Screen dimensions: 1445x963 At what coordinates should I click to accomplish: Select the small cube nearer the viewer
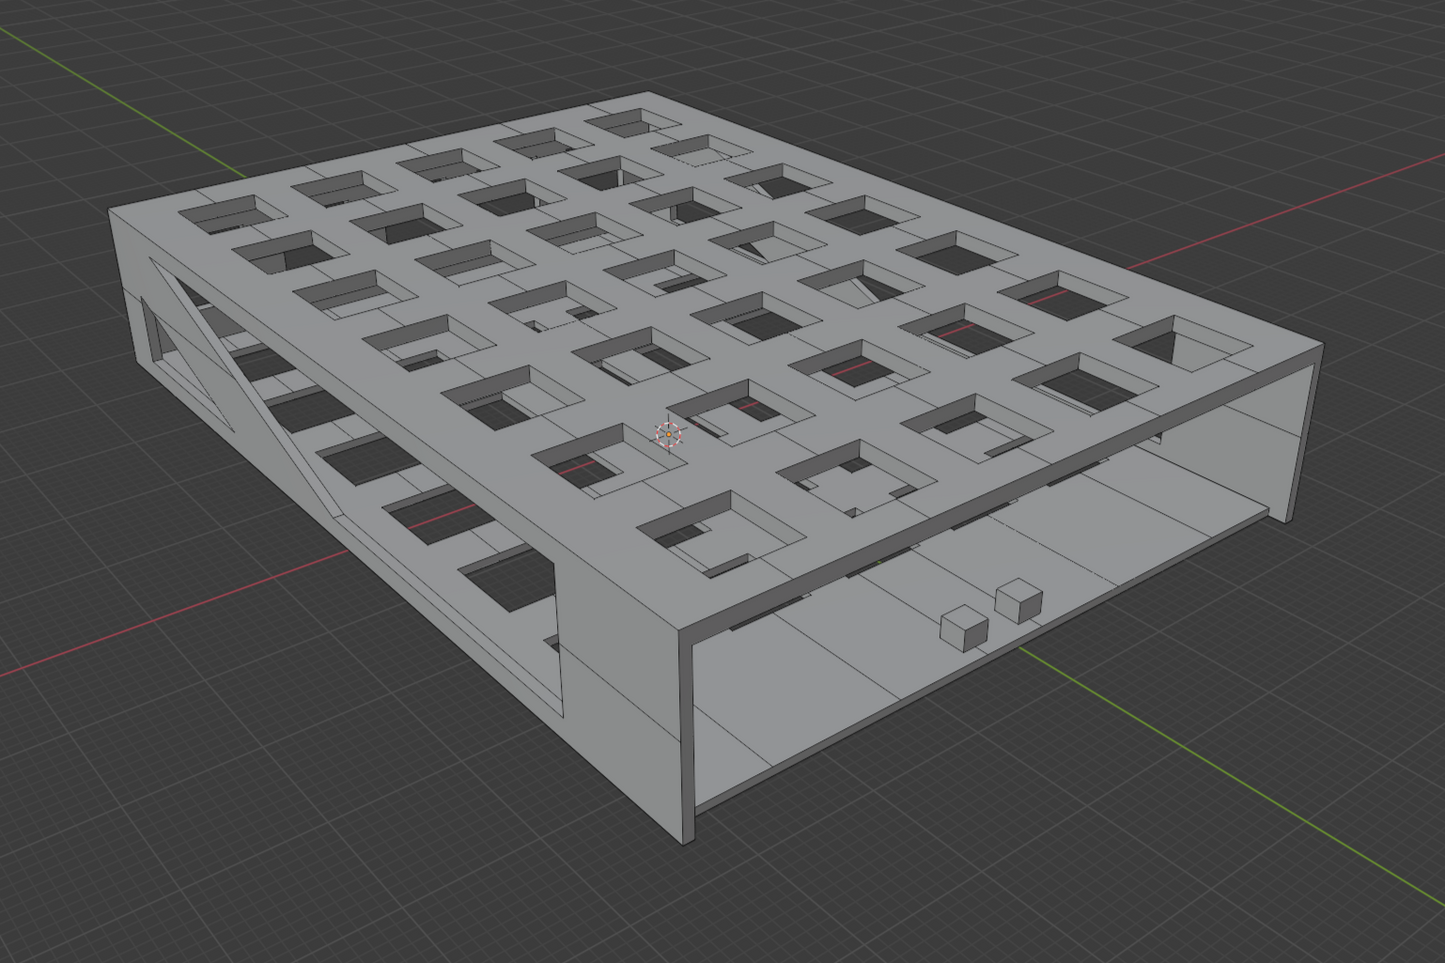pyautogui.click(x=965, y=629)
